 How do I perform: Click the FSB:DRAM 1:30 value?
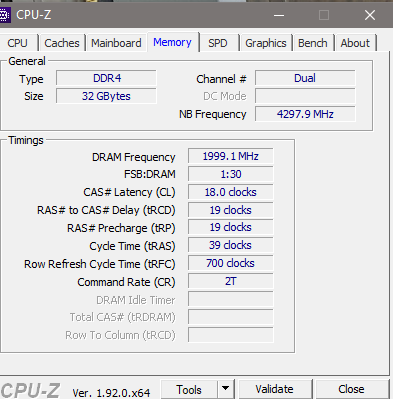pos(231,174)
